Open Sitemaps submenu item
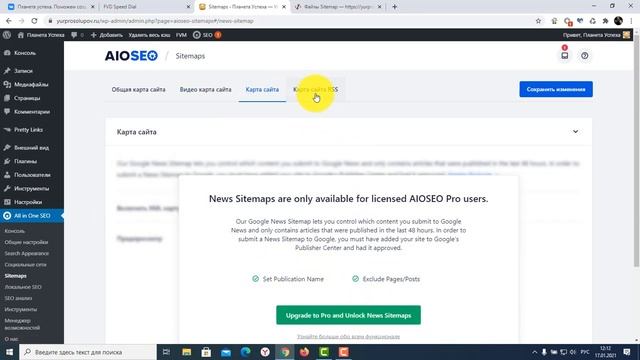Viewport: 640px width, 360px height. click(x=16, y=276)
